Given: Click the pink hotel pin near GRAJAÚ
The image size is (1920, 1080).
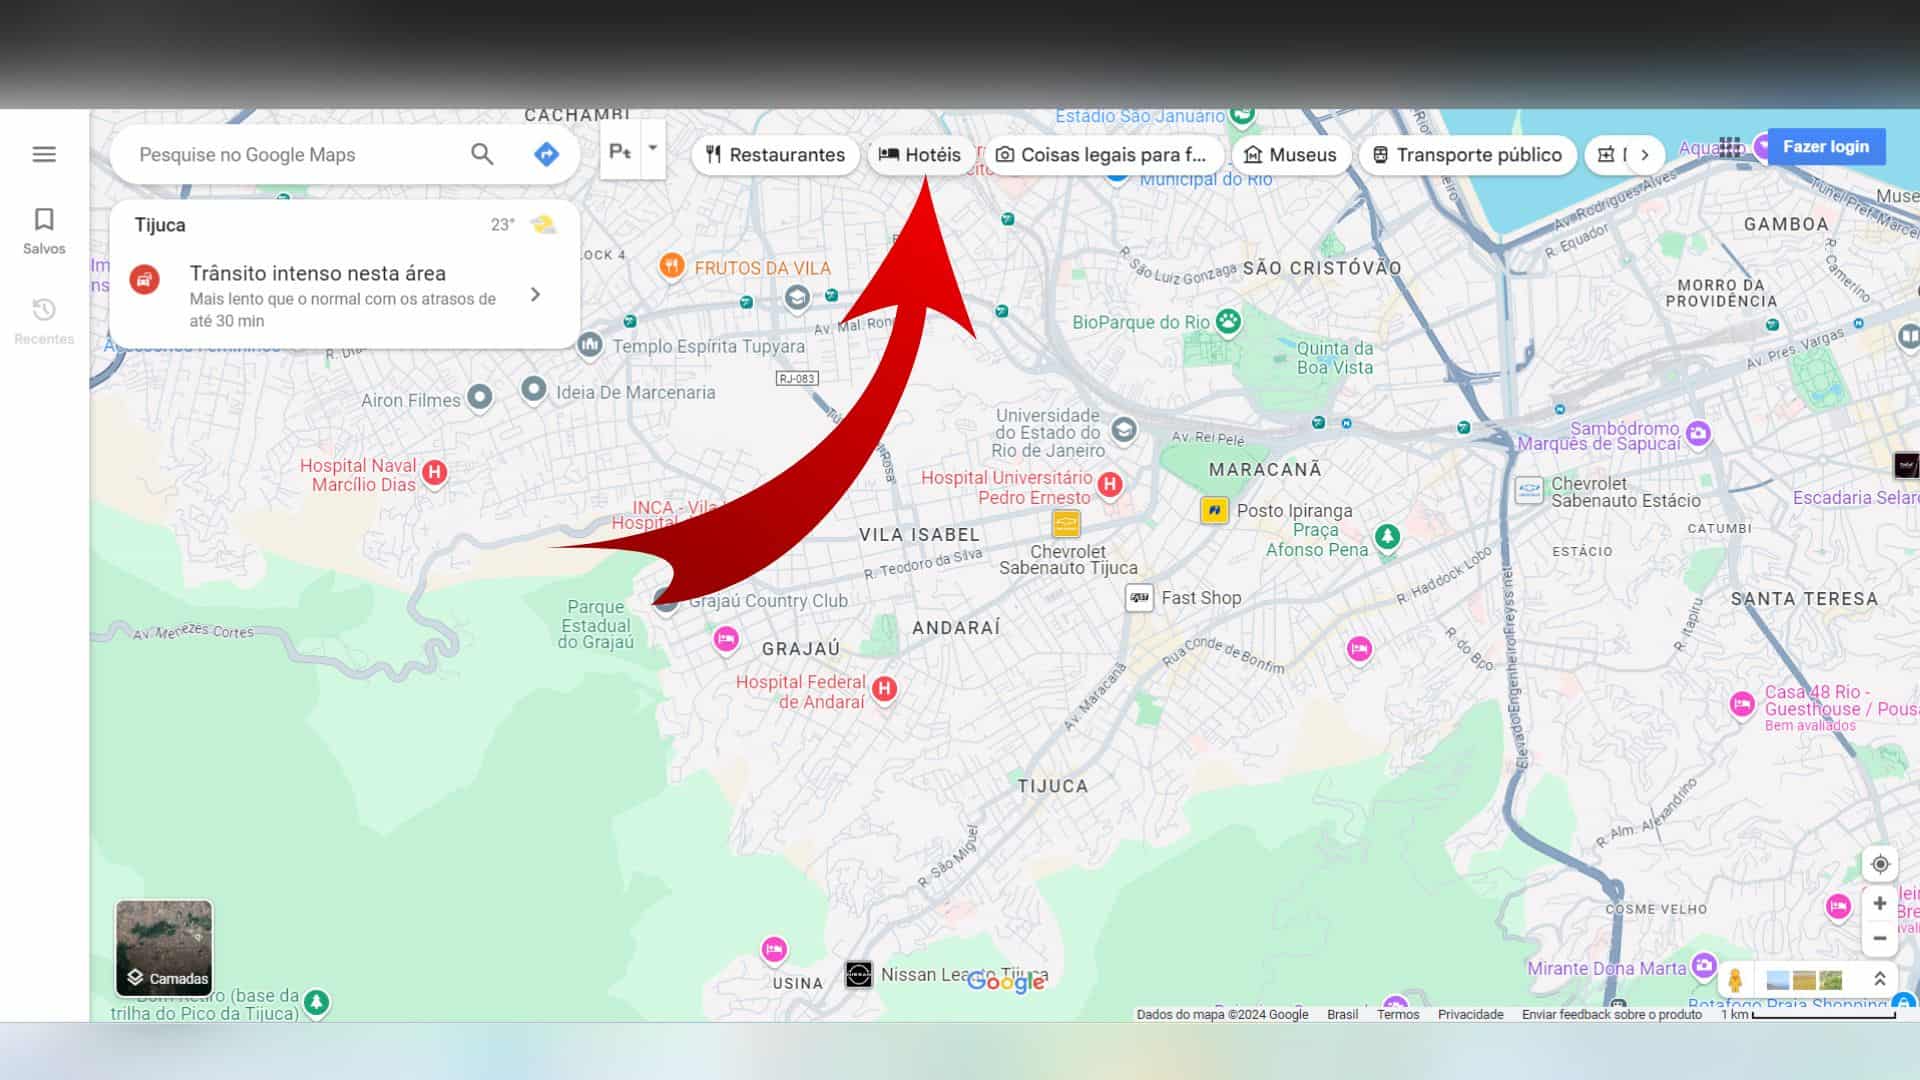Looking at the screenshot, I should point(726,638).
